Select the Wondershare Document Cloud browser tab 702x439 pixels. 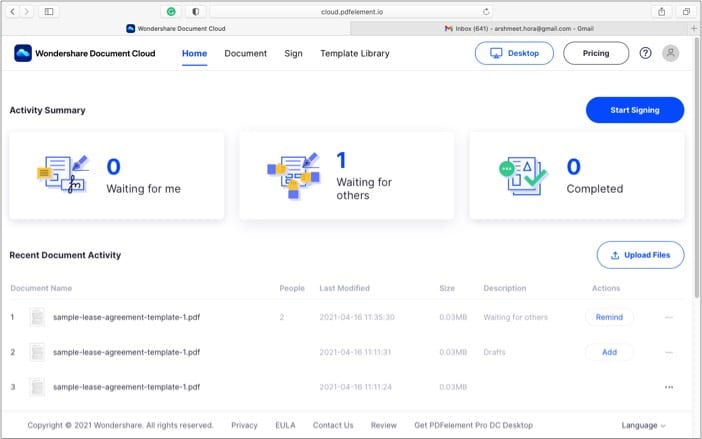176,28
